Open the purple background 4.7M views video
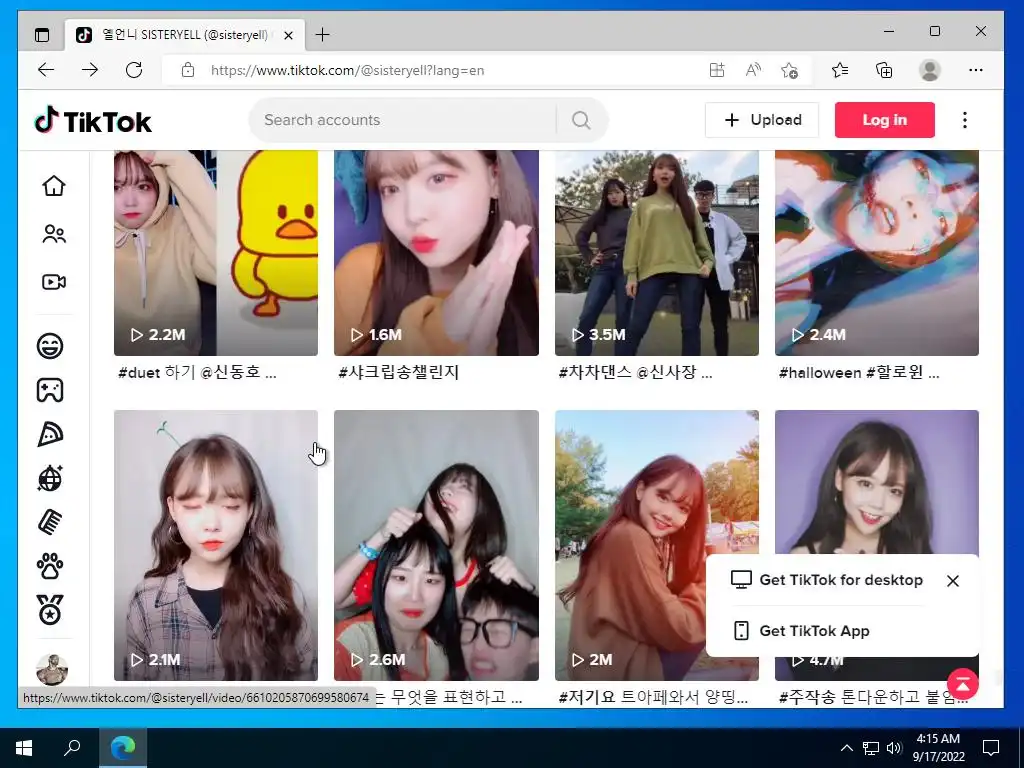The width and height of the screenshot is (1024, 768). pos(877,482)
